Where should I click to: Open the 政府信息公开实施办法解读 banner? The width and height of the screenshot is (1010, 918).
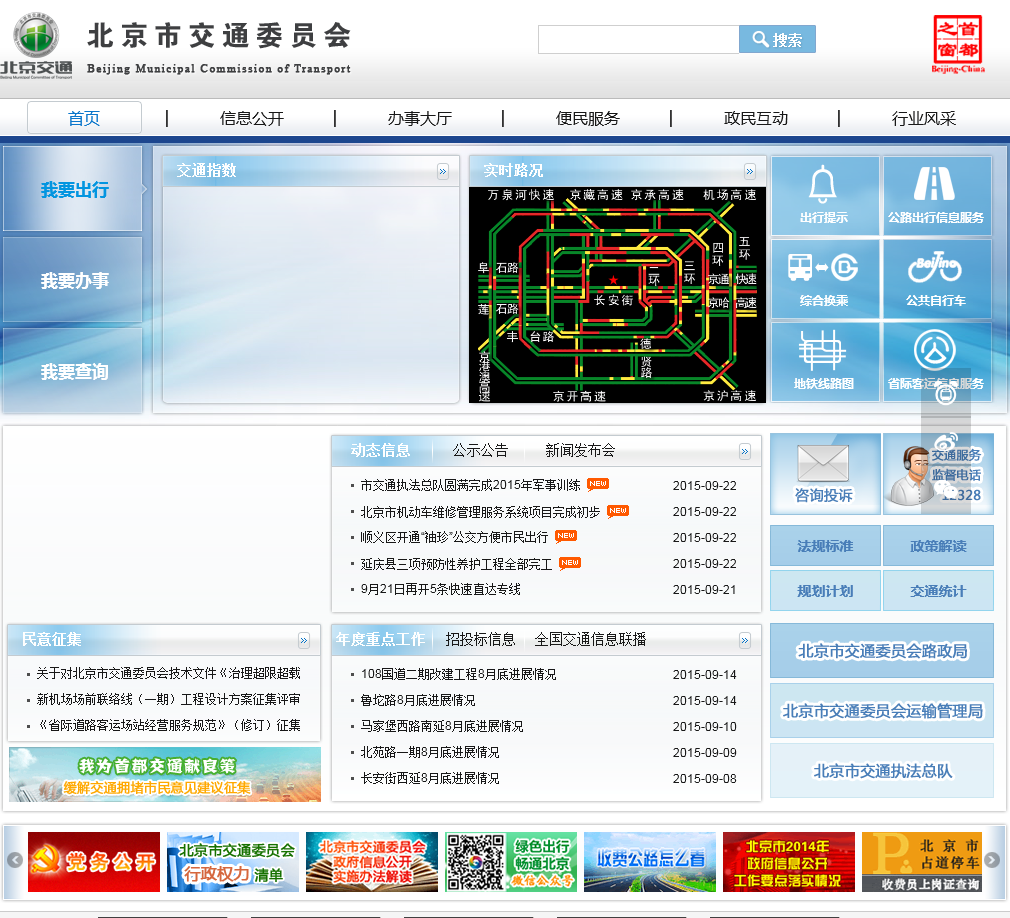coord(372,862)
